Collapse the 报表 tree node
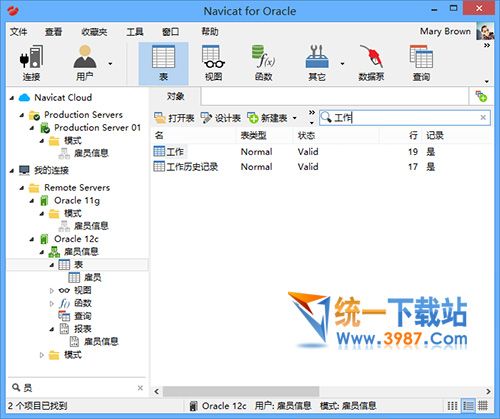 [52, 329]
